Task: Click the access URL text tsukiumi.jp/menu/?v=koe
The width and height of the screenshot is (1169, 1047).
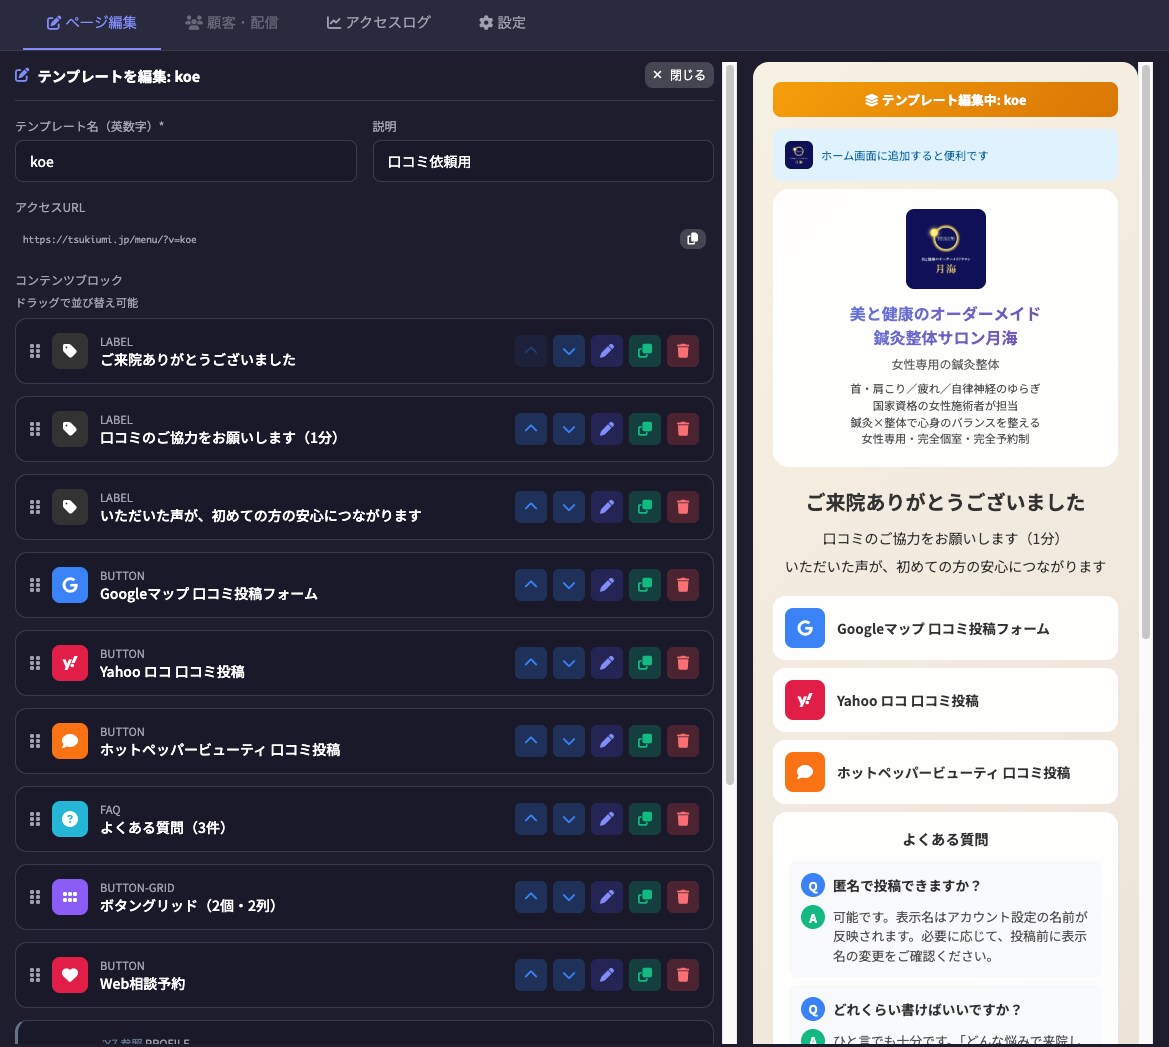Action: coord(110,239)
